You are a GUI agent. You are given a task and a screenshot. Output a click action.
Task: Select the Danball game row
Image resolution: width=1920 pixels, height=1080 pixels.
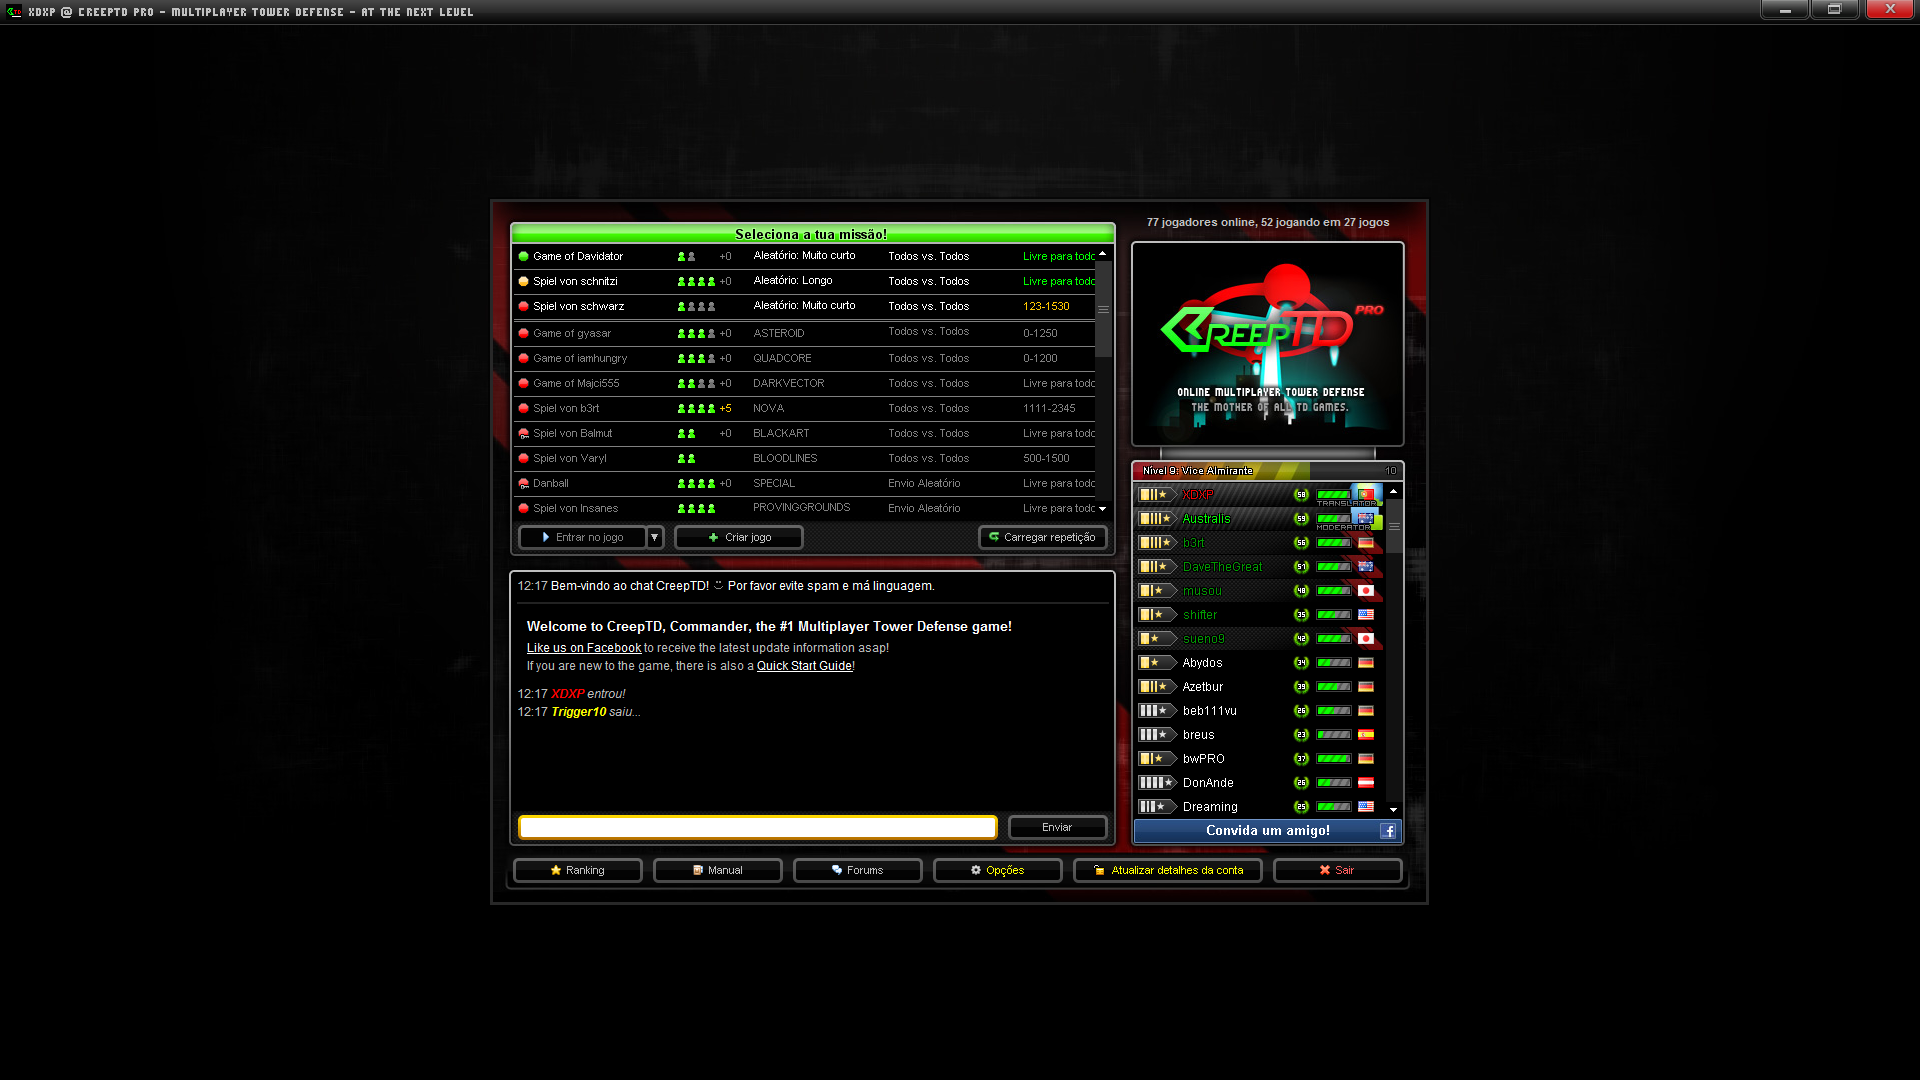(805, 483)
